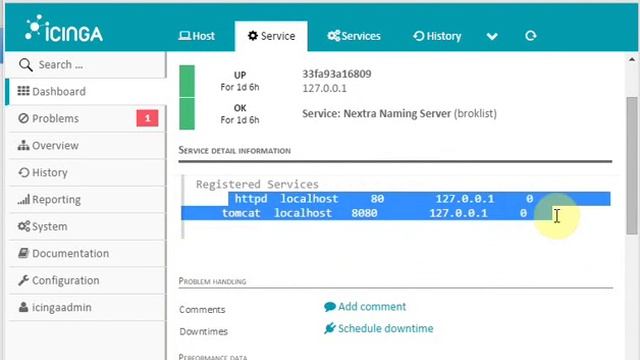This screenshot has width=640, height=360.
Task: Open Dashboard in the sidebar
Action: pyautogui.click(x=87, y=91)
